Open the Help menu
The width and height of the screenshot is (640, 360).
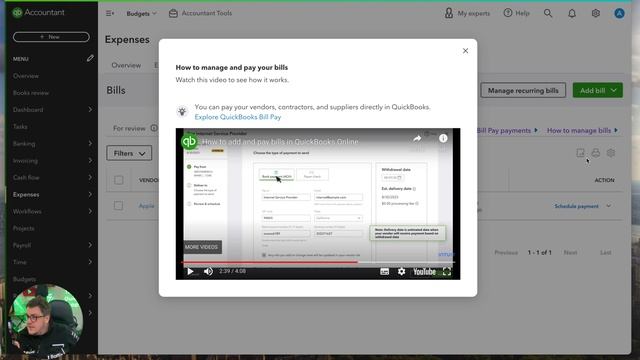[x=516, y=13]
